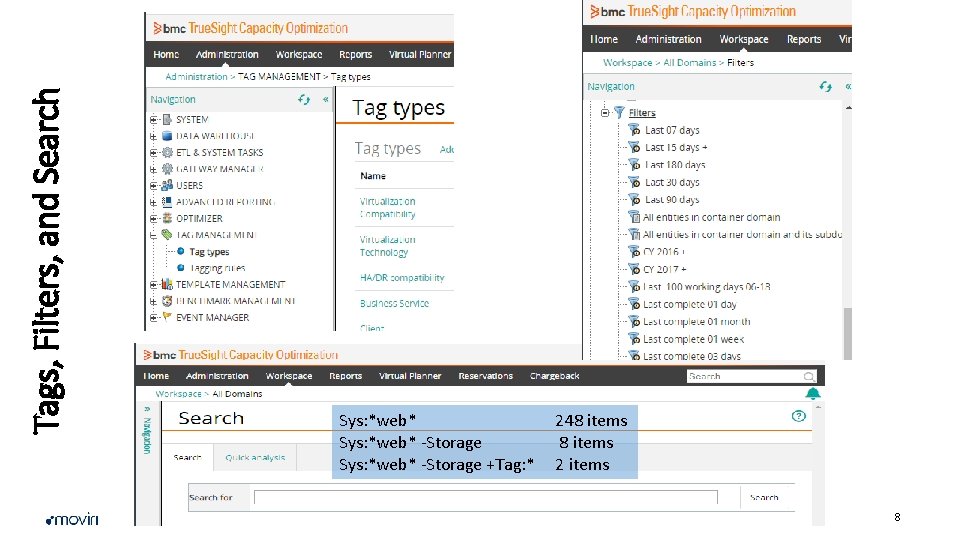Open notifications bell icon in Search window

tap(812, 394)
